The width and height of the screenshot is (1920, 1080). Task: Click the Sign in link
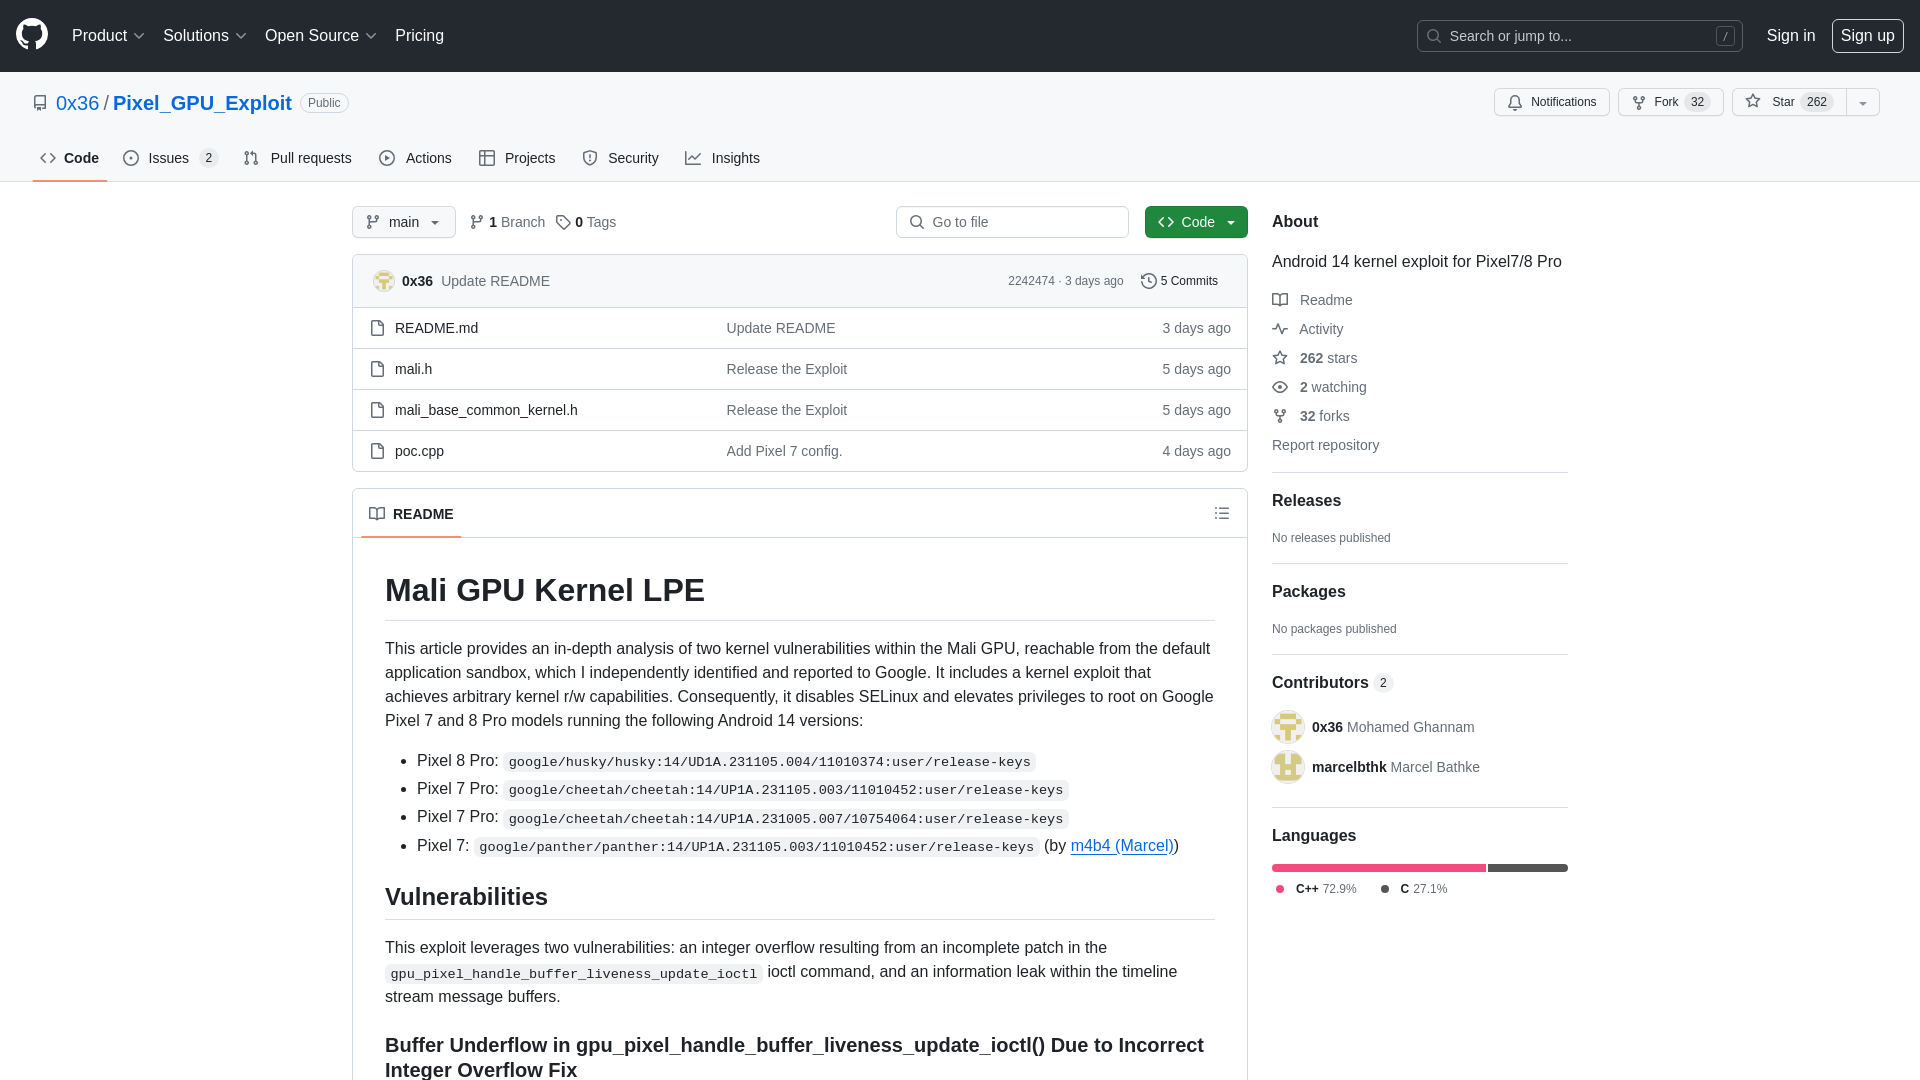click(1790, 36)
